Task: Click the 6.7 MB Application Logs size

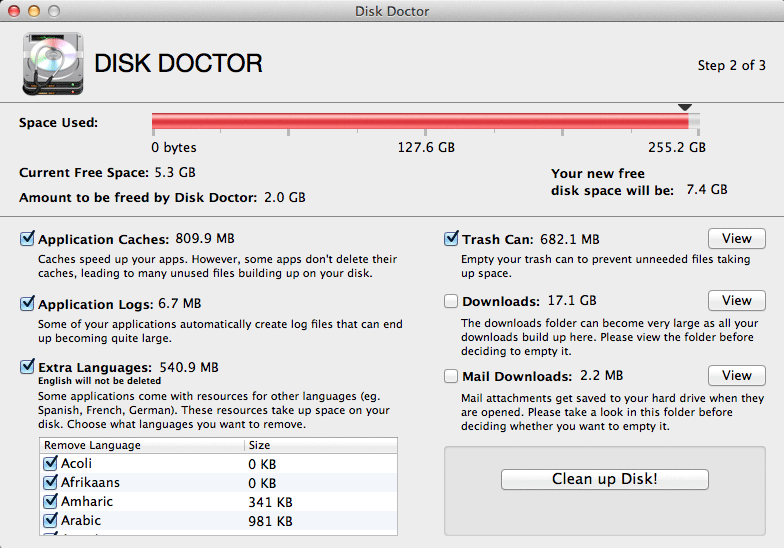Action: 180,304
